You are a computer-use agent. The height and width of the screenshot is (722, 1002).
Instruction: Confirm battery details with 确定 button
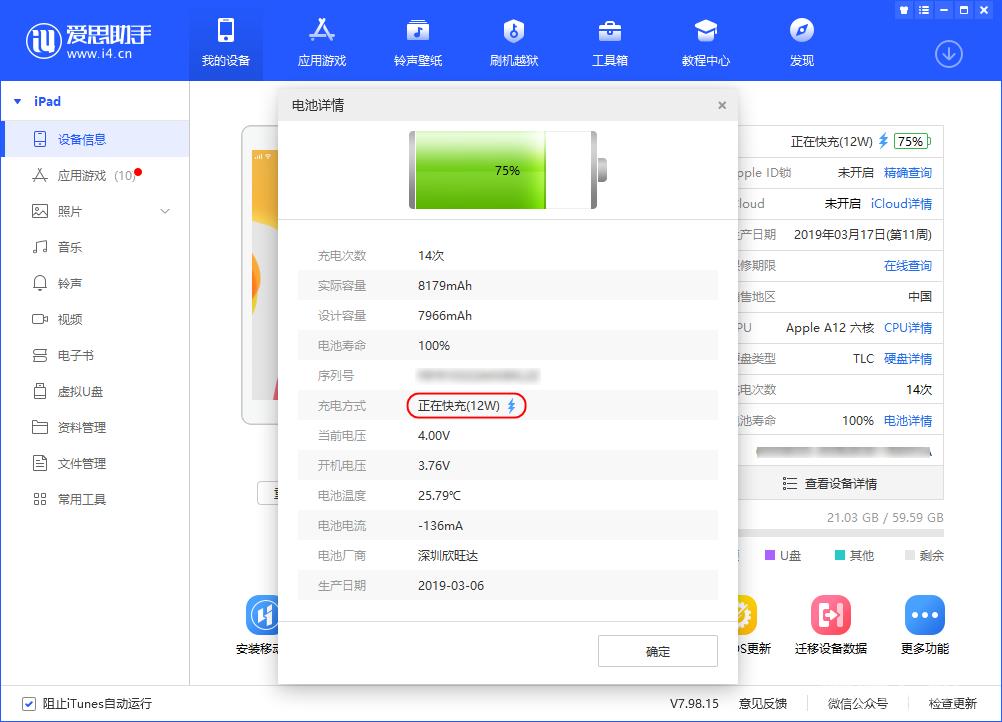click(x=657, y=650)
